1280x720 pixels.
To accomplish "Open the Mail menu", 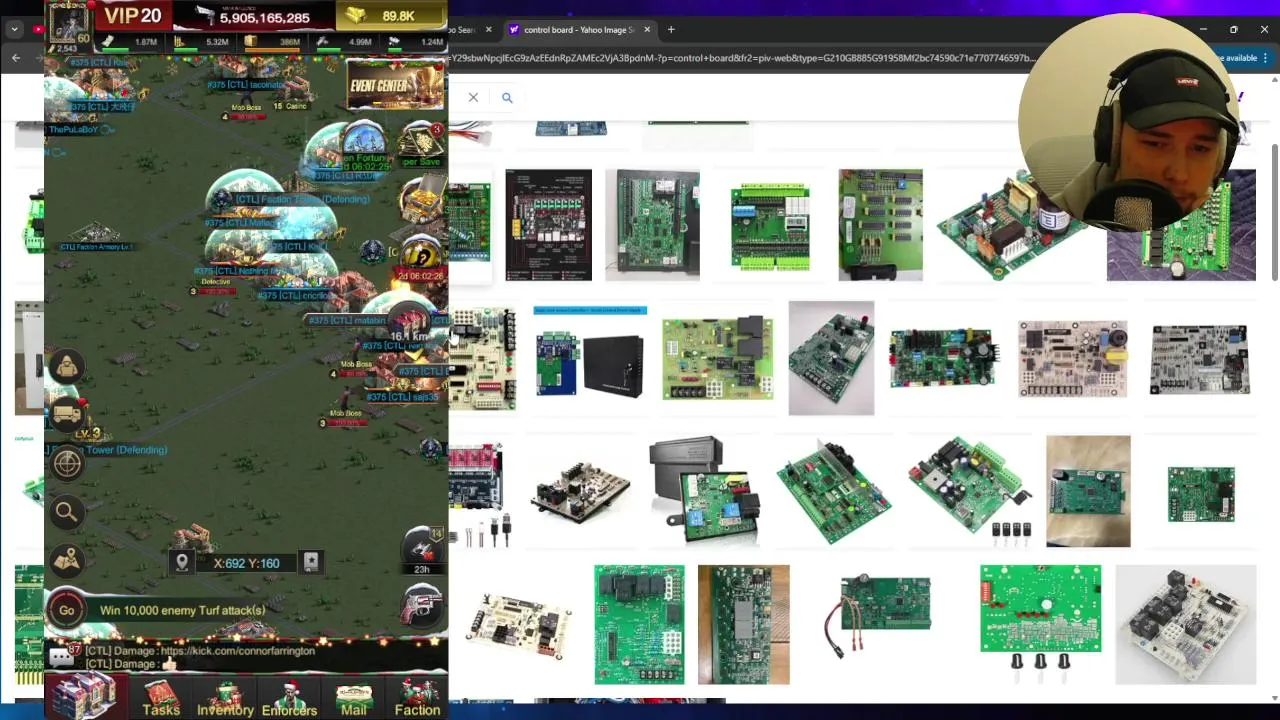I will (353, 698).
